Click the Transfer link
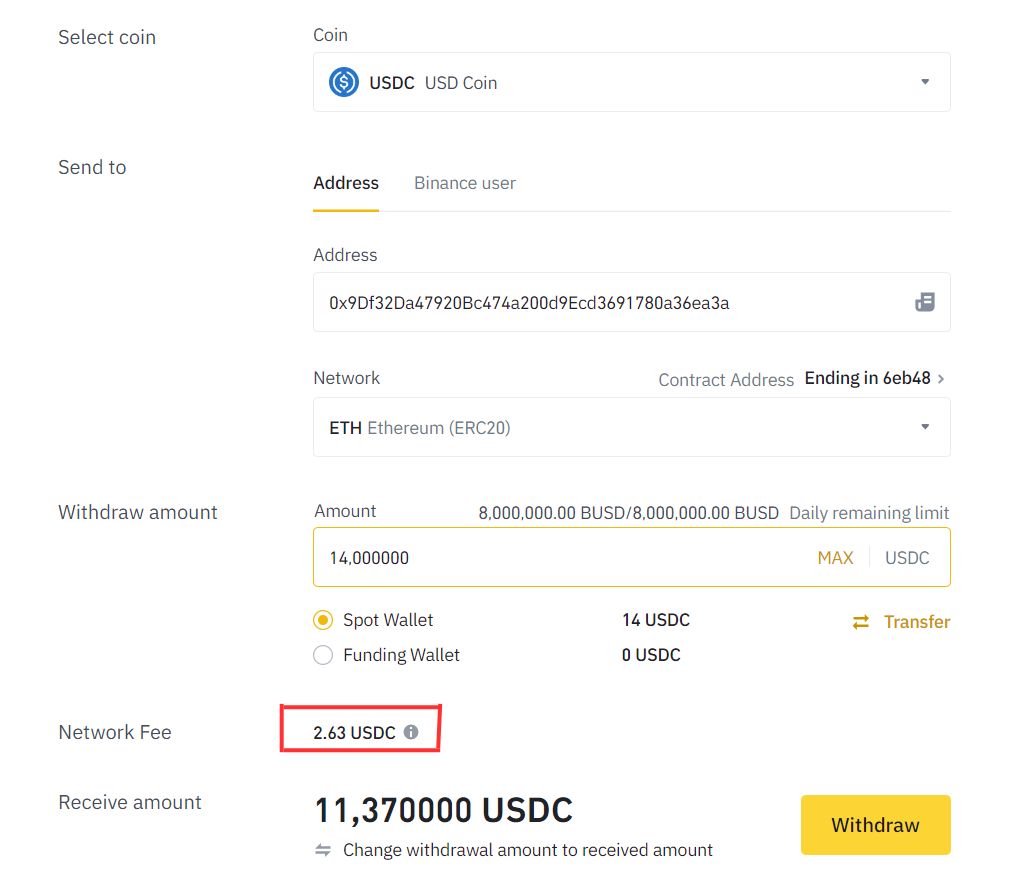This screenshot has width=1016, height=891. coord(918,621)
